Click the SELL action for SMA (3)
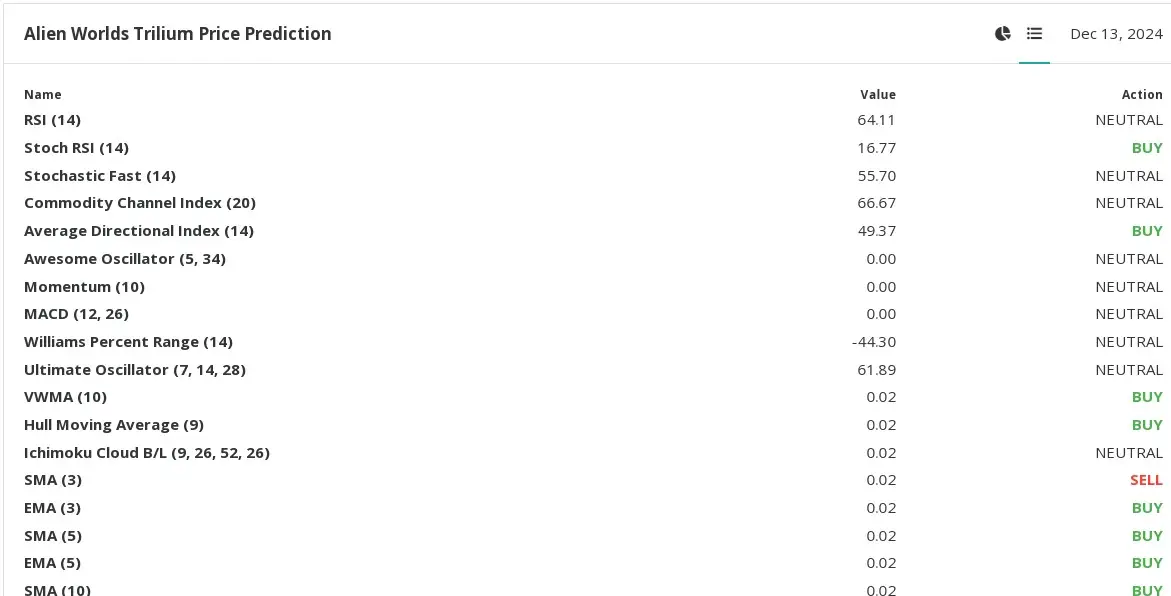 [1146, 480]
